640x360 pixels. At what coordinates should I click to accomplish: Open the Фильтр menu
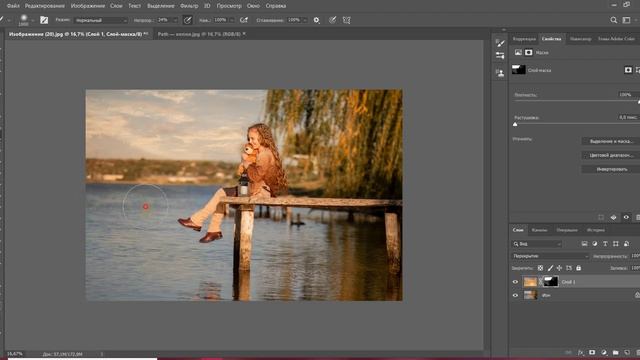pyautogui.click(x=189, y=6)
